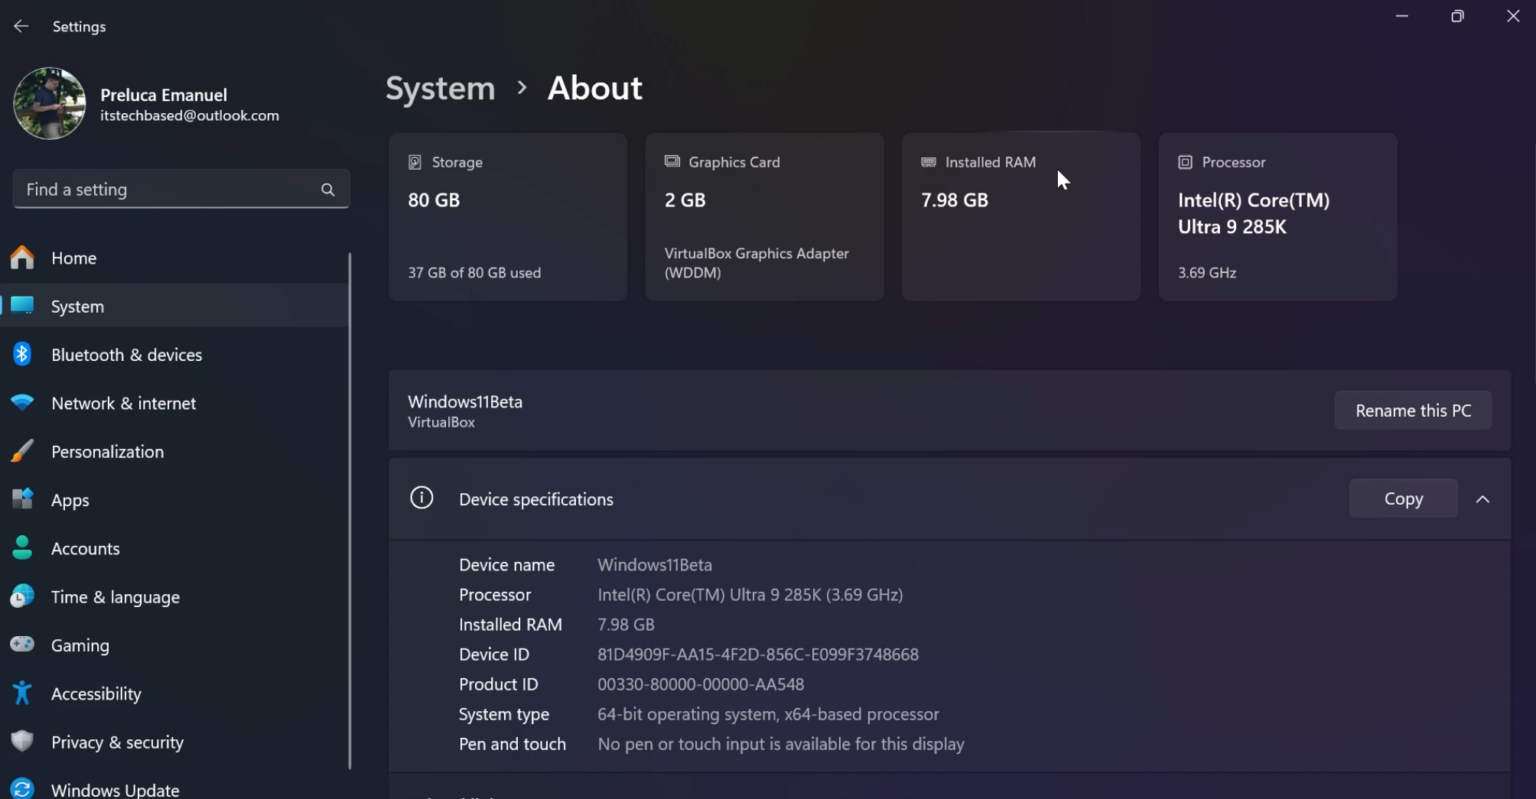This screenshot has width=1536, height=799.
Task: Click the Find a setting field
Action: [150, 189]
